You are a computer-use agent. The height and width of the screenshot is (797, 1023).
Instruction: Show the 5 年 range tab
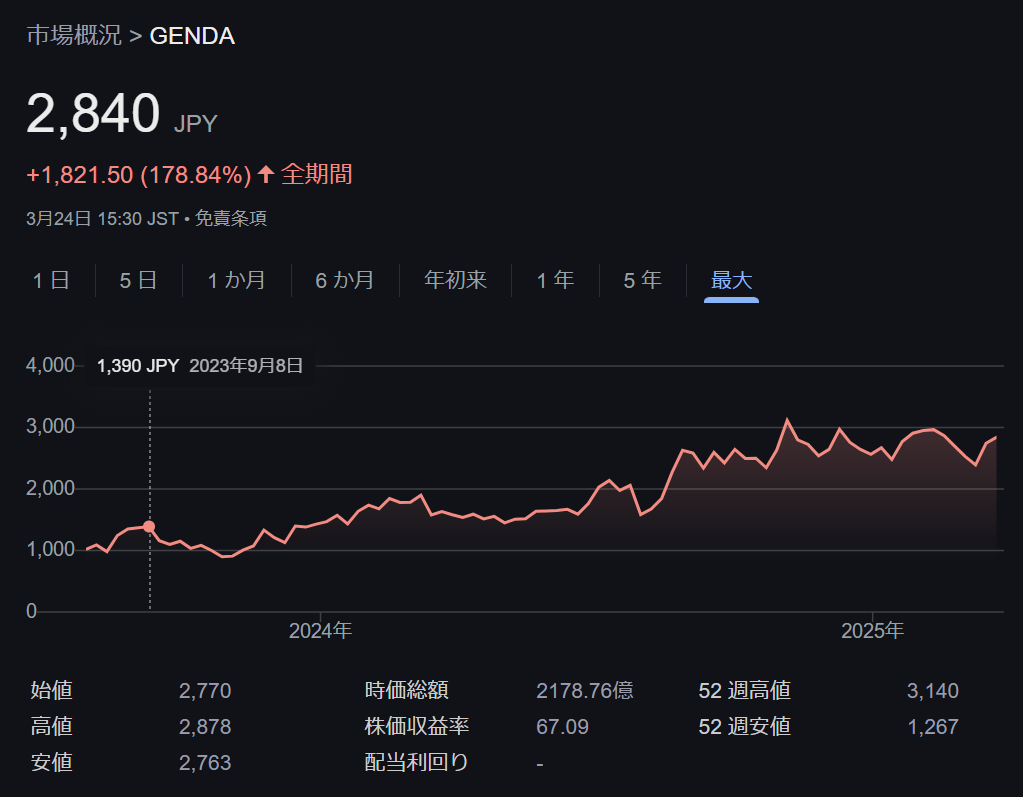click(x=643, y=280)
